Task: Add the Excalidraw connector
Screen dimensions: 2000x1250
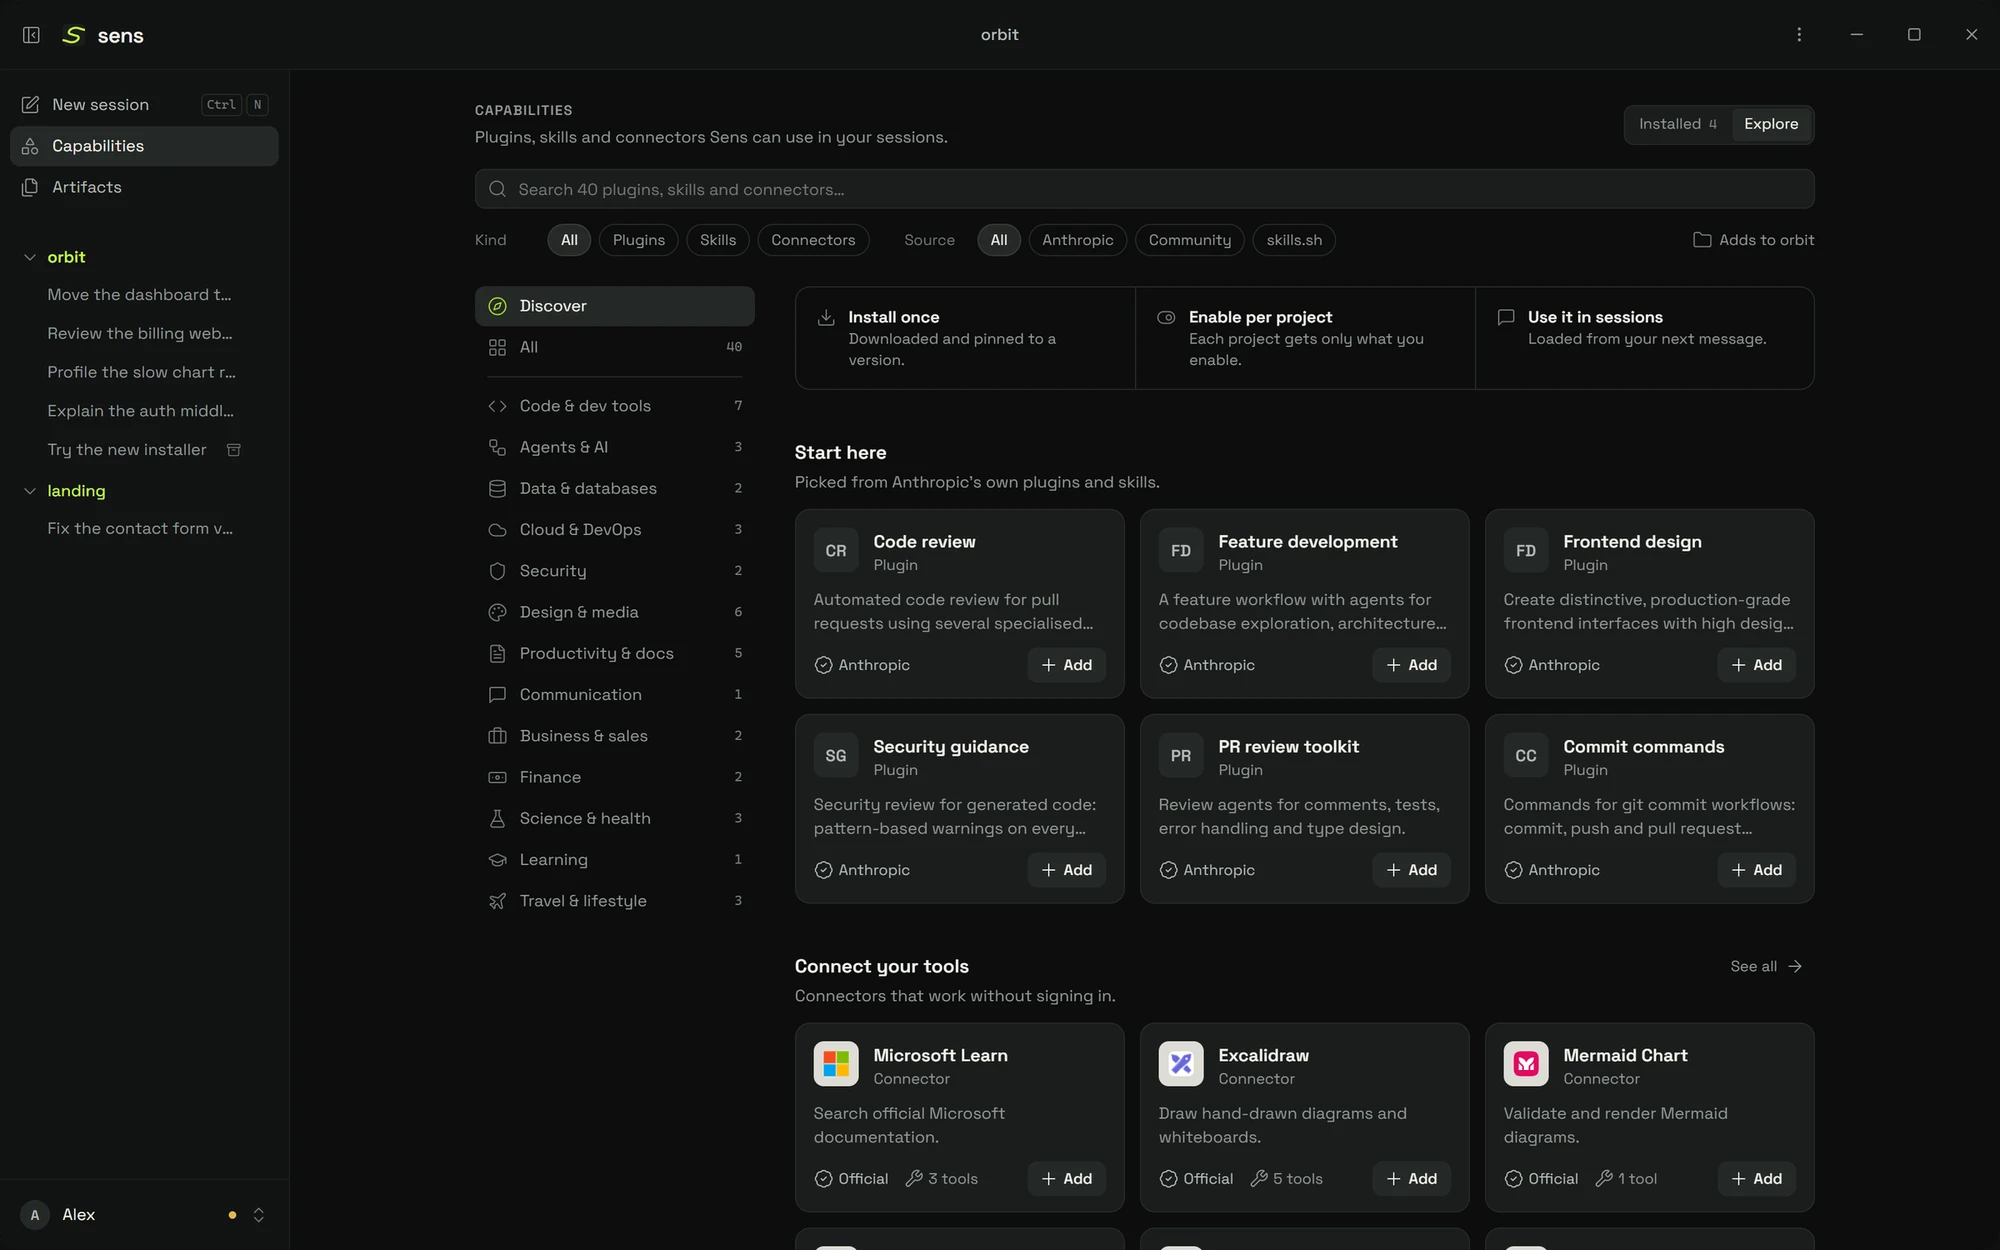Action: pyautogui.click(x=1412, y=1179)
